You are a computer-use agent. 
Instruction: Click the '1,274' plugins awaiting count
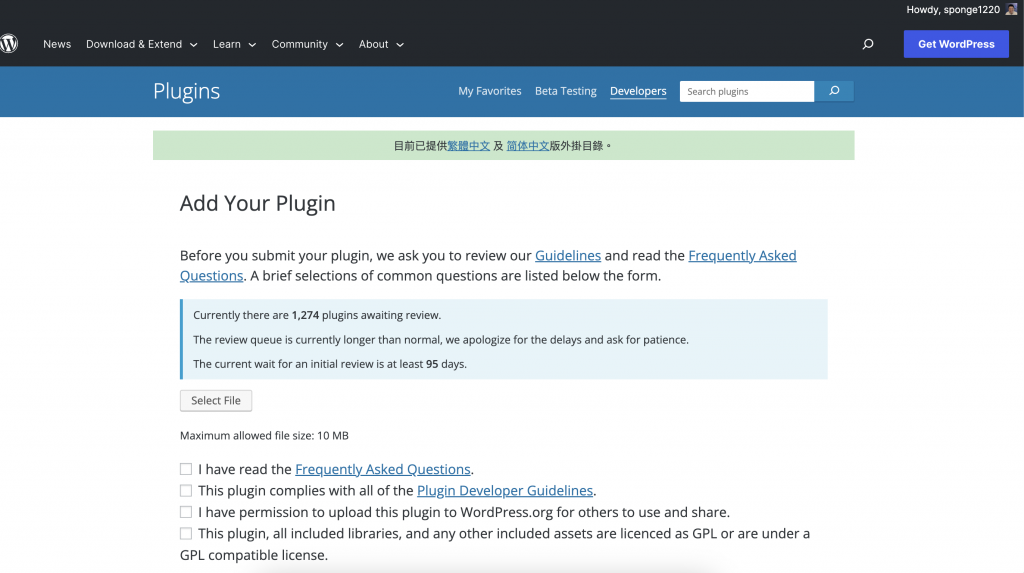(x=305, y=315)
